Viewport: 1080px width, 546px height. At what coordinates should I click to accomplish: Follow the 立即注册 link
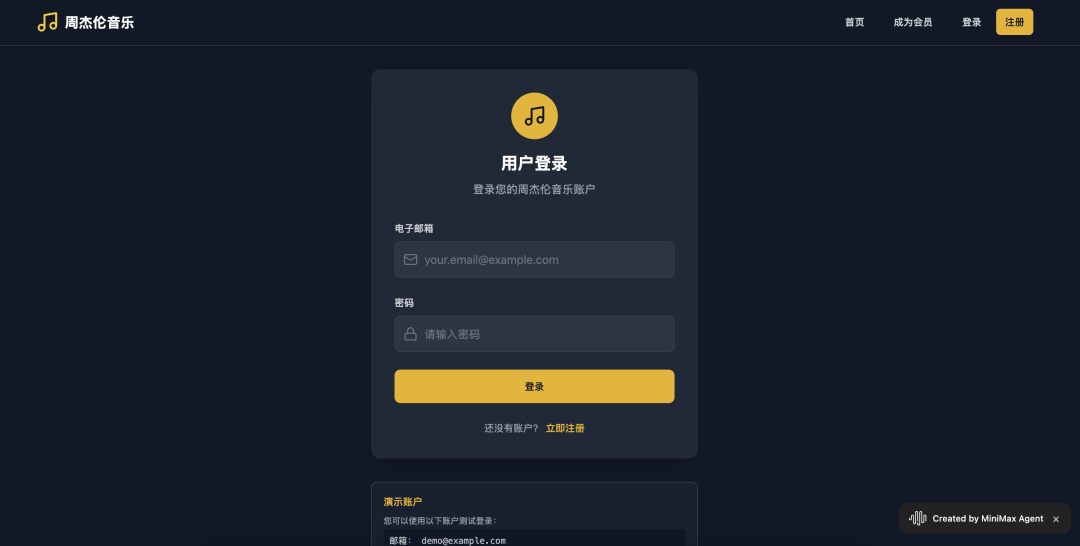pos(565,428)
